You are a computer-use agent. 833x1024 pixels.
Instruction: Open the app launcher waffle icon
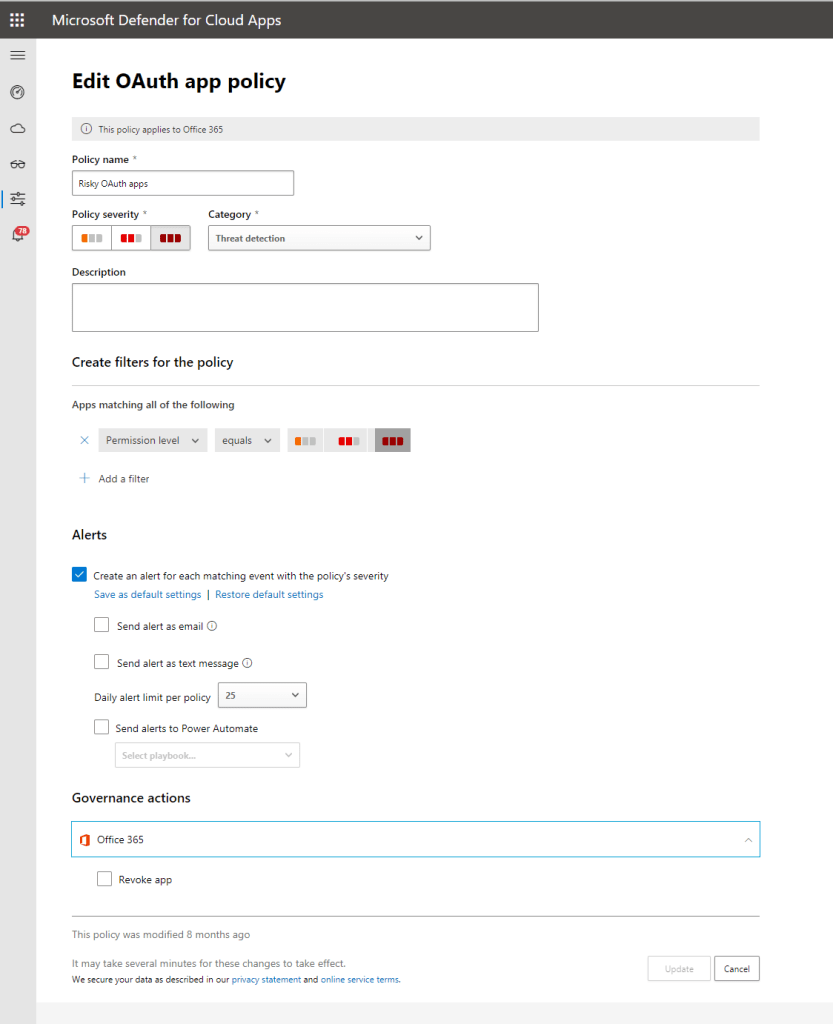click(17, 20)
